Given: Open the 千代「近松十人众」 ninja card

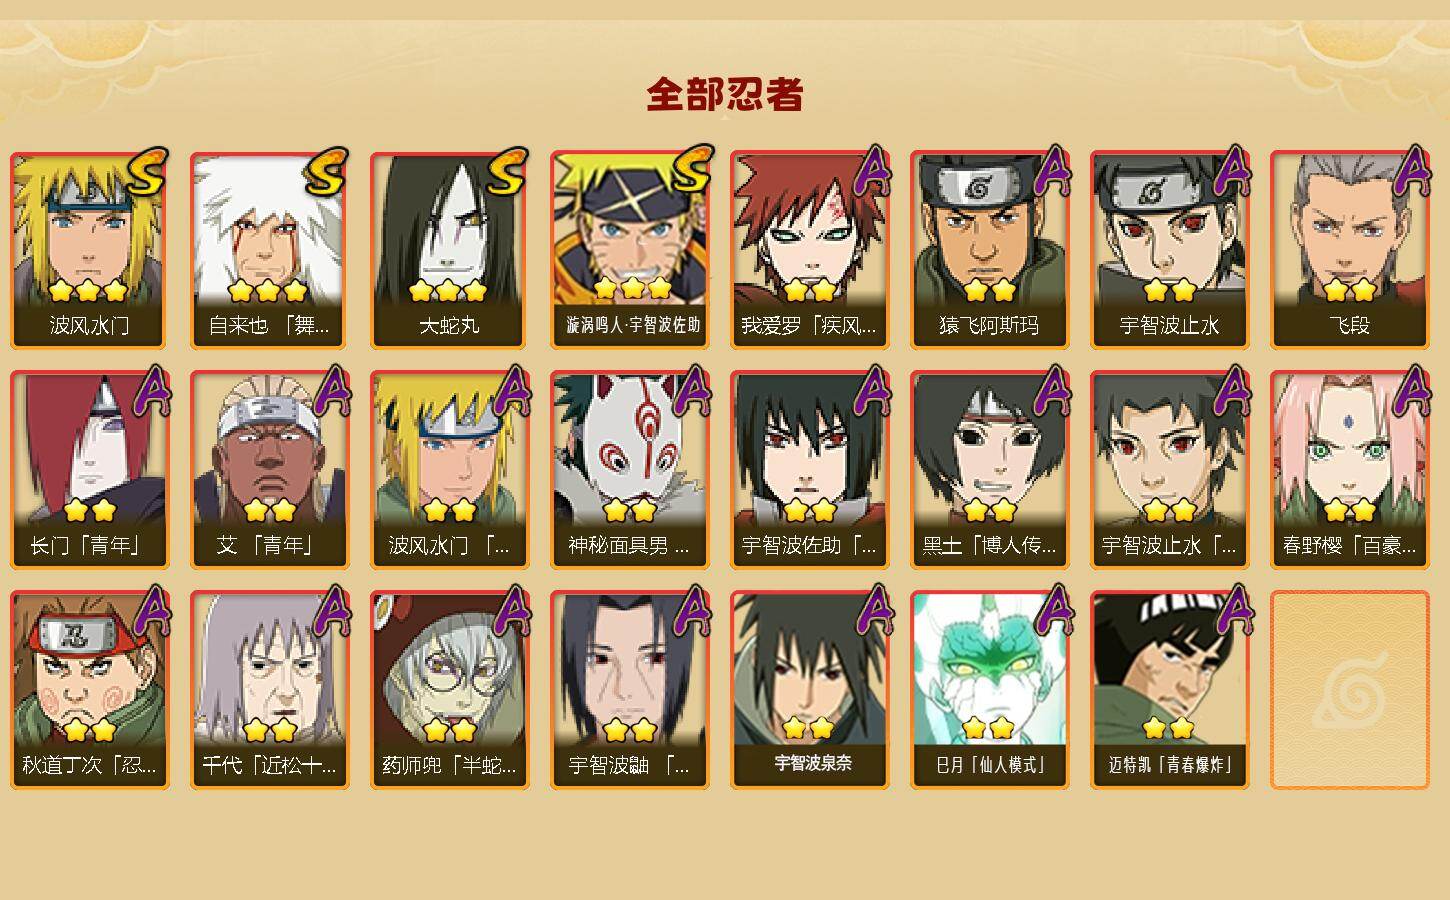Looking at the screenshot, I should click(269, 690).
